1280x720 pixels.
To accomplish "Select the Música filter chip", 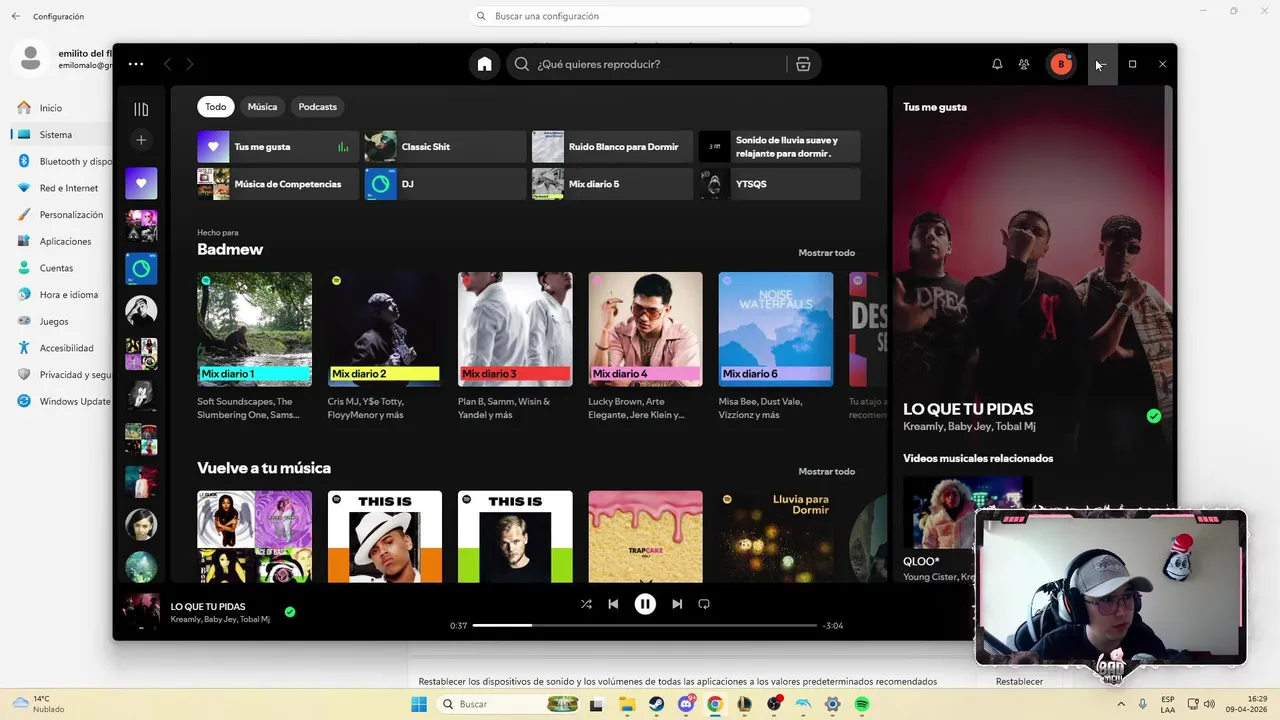I will tap(262, 107).
